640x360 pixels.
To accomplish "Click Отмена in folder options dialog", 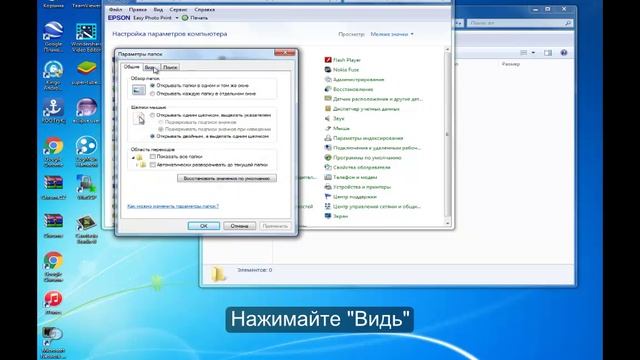I will tap(240, 226).
